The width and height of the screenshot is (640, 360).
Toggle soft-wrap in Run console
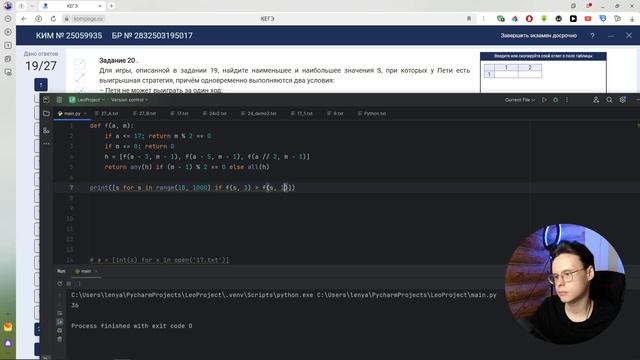(60, 313)
